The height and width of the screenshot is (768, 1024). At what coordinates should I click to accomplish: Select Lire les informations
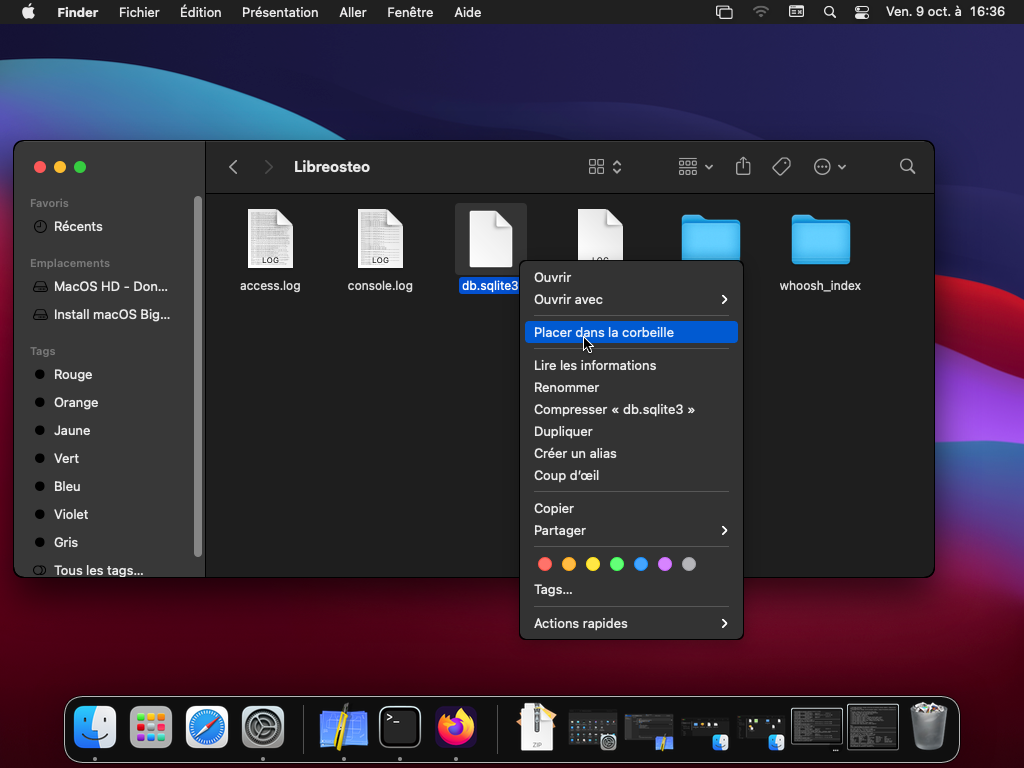pyautogui.click(x=632, y=366)
